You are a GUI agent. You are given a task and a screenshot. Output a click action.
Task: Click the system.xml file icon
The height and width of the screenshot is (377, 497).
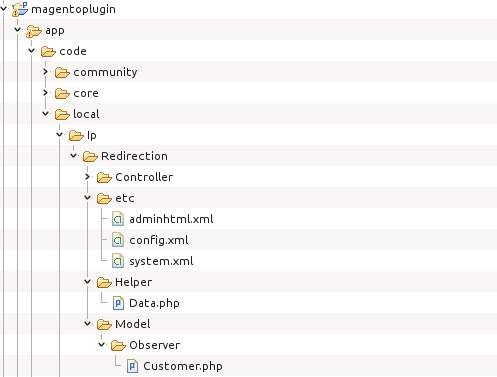(118, 261)
